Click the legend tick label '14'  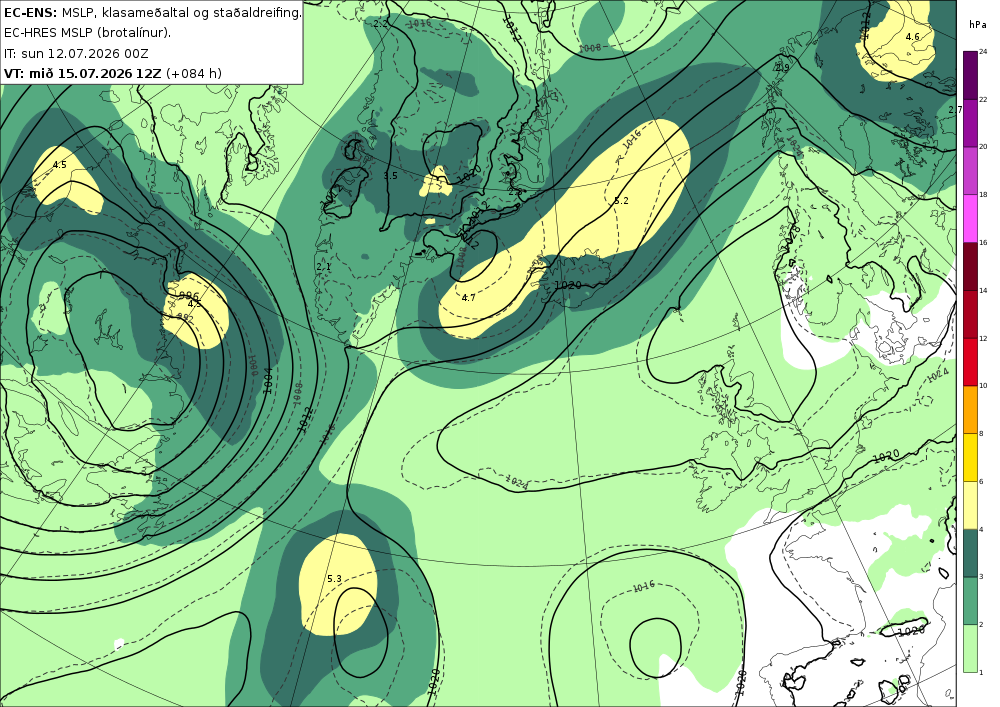coord(983,290)
